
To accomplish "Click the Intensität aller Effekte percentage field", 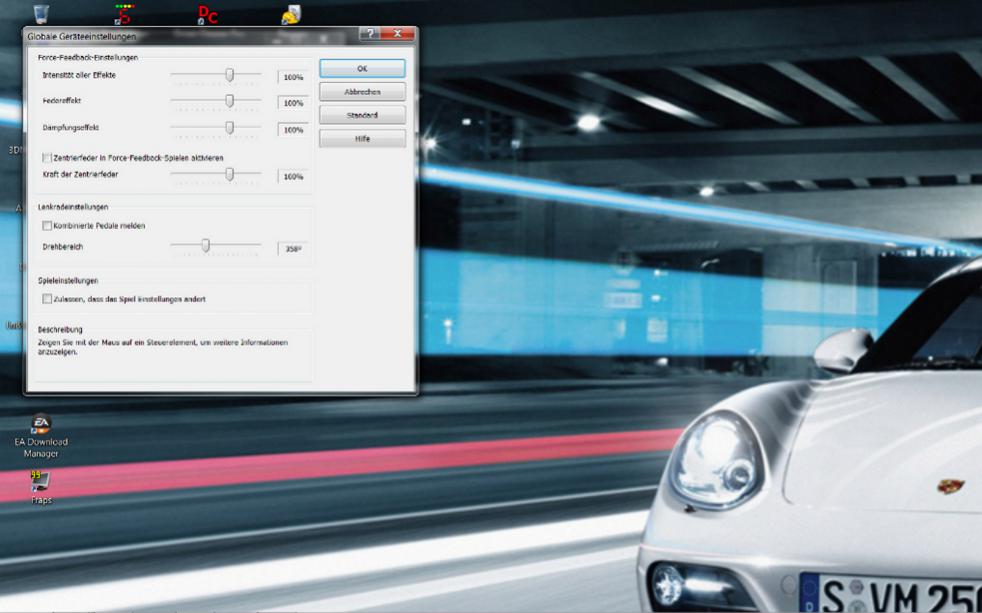I will (x=293, y=77).
